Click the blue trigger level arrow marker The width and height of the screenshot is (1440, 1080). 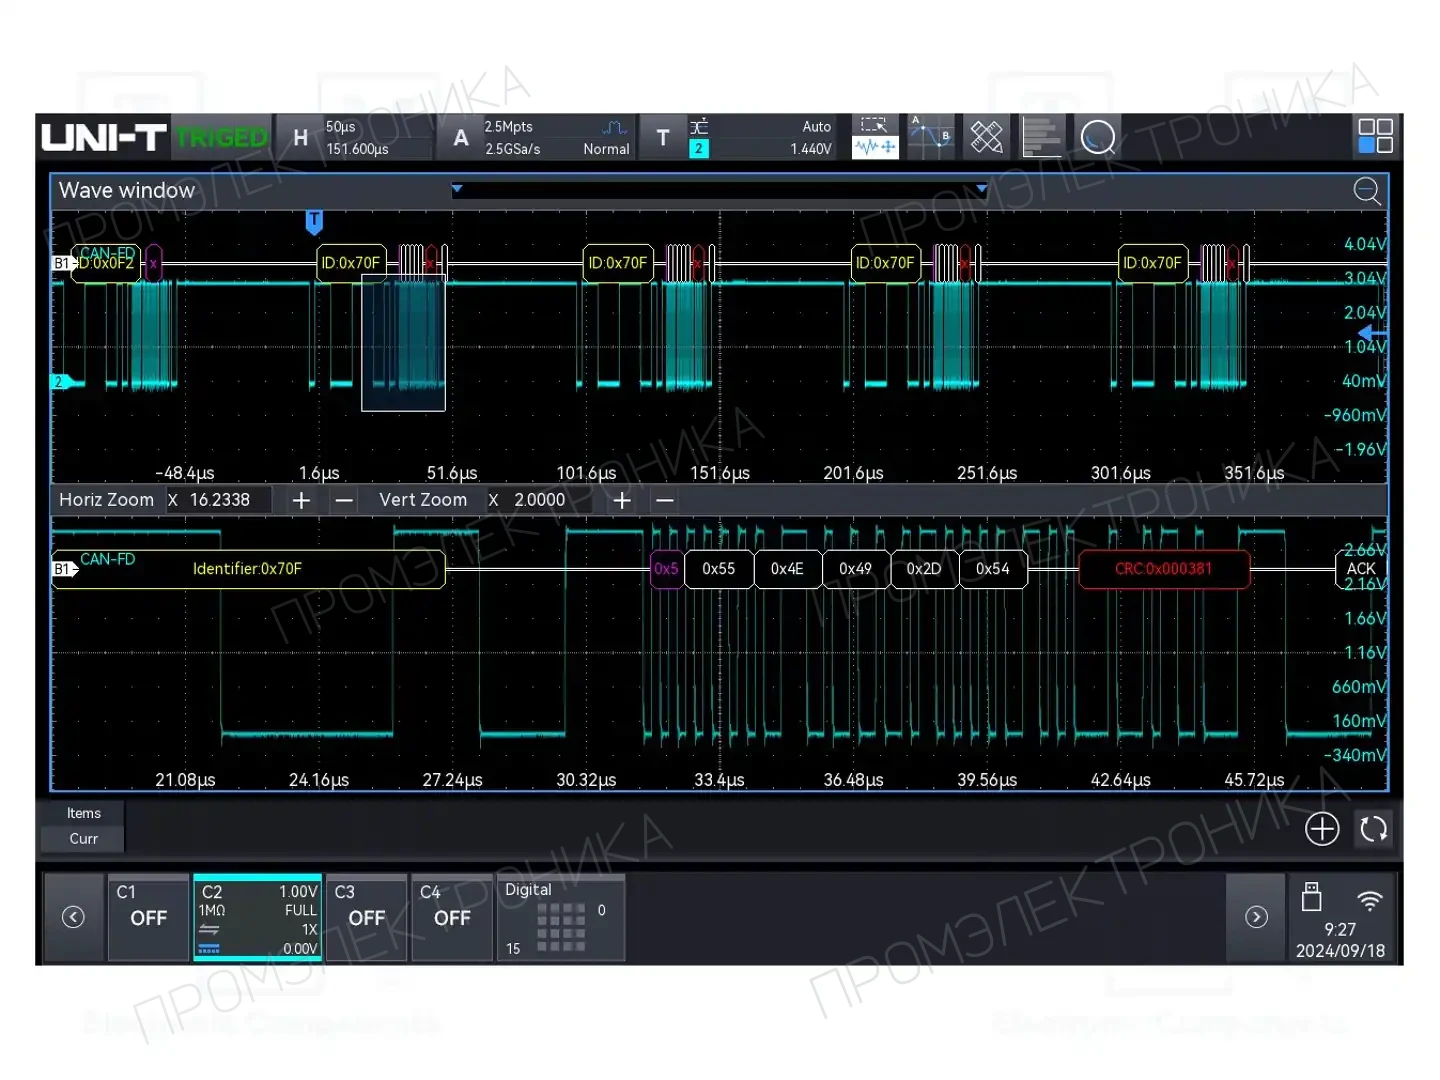(1373, 332)
